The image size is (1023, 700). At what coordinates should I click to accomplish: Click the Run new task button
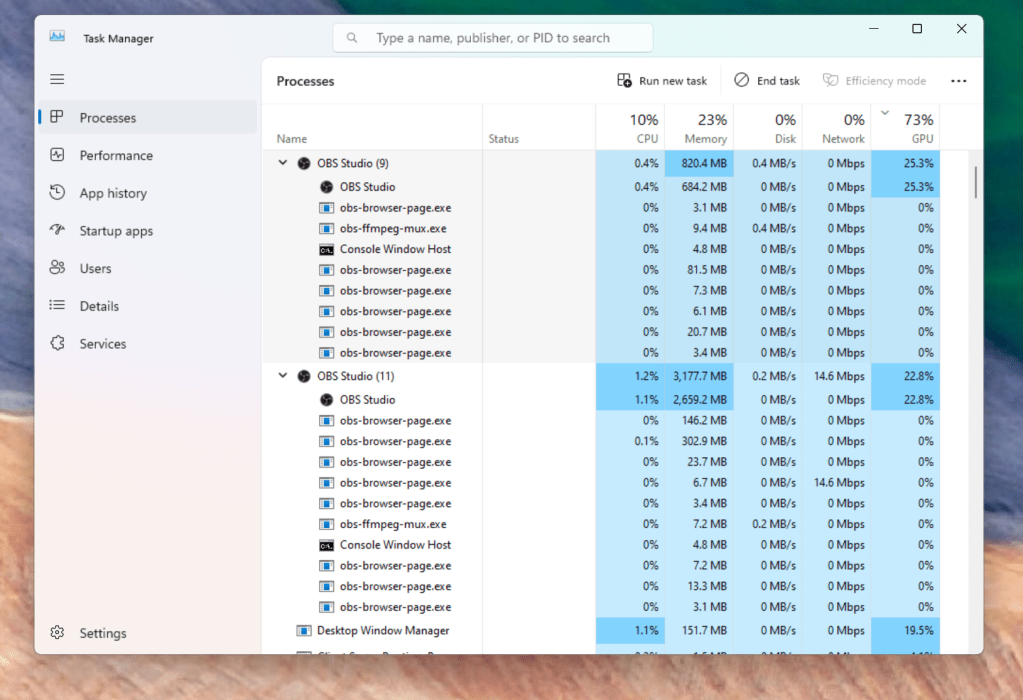click(662, 80)
